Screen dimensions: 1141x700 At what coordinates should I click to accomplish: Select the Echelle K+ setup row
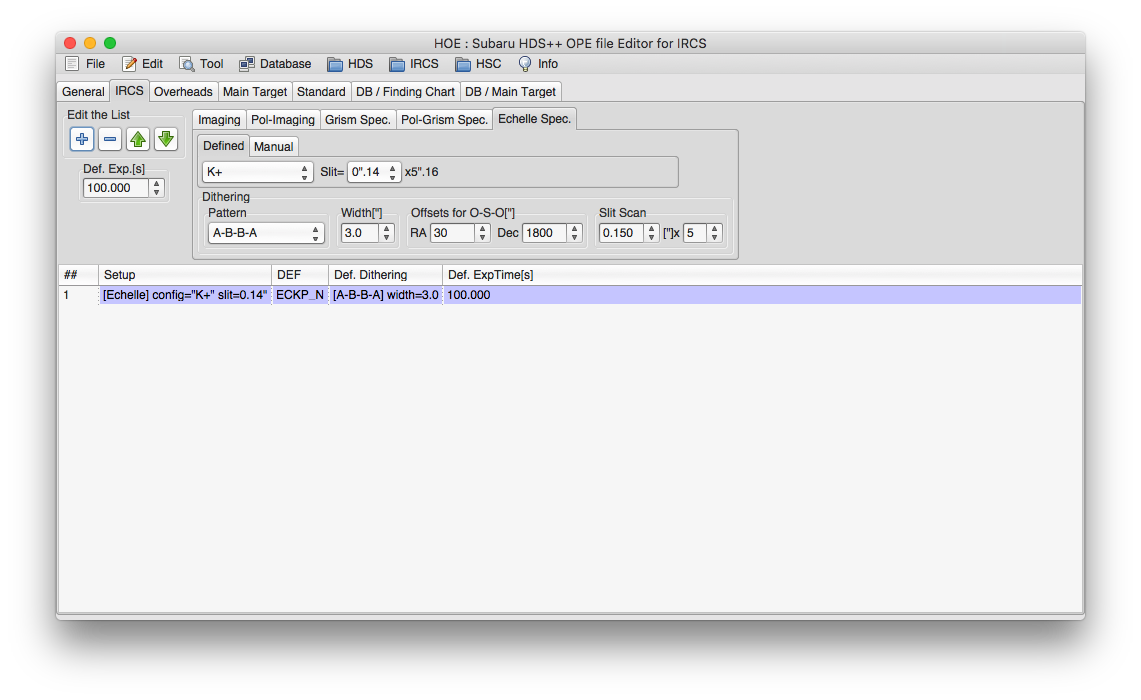click(x=185, y=295)
